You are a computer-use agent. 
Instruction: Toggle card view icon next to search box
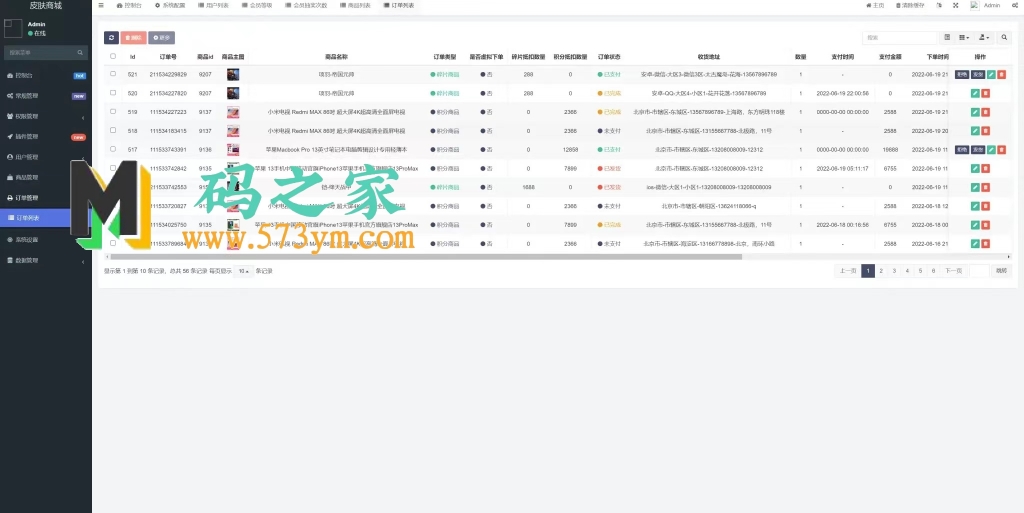(x=947, y=38)
